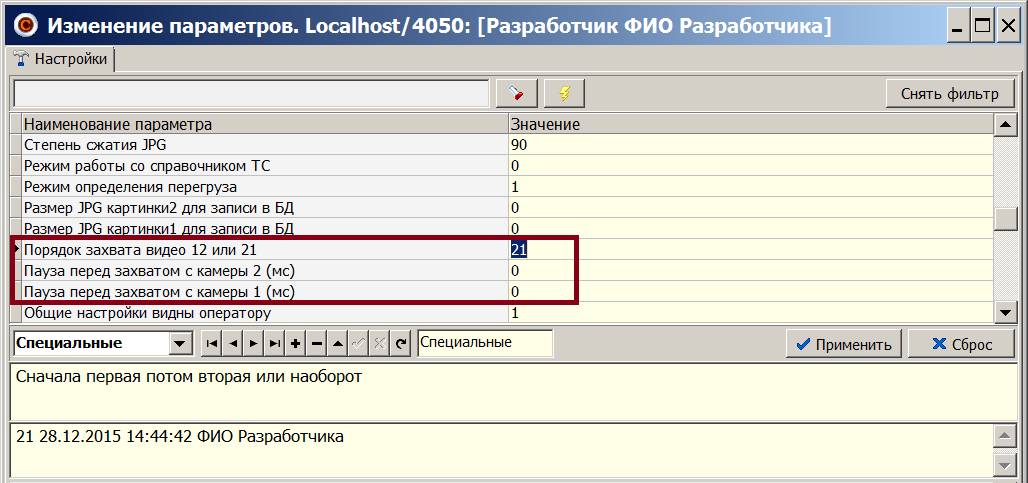This screenshot has height=483, width=1028.
Task: Open the Специальные category dropdown
Action: pos(180,344)
